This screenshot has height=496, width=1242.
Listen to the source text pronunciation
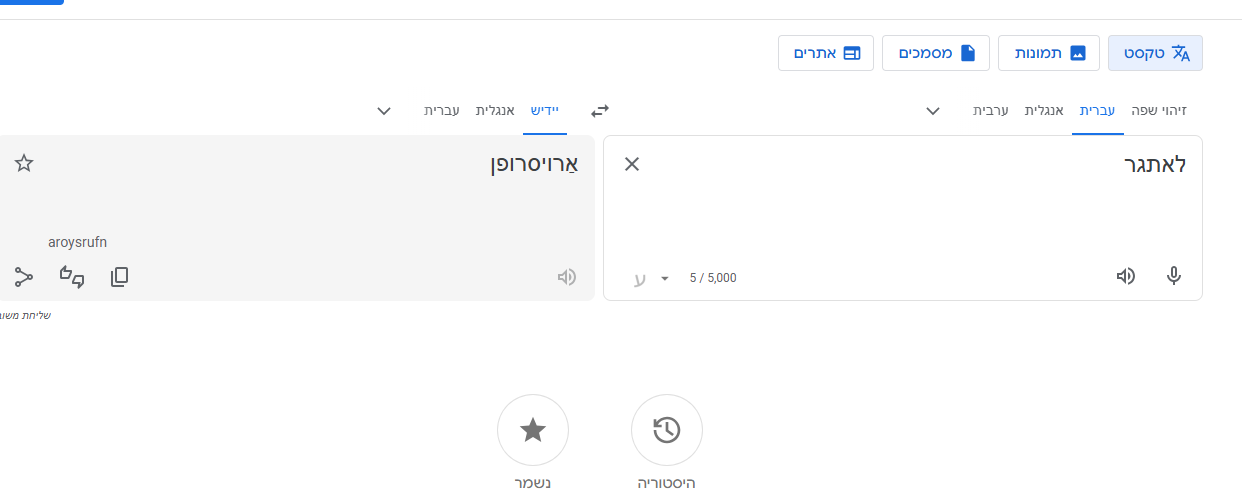(x=1126, y=276)
